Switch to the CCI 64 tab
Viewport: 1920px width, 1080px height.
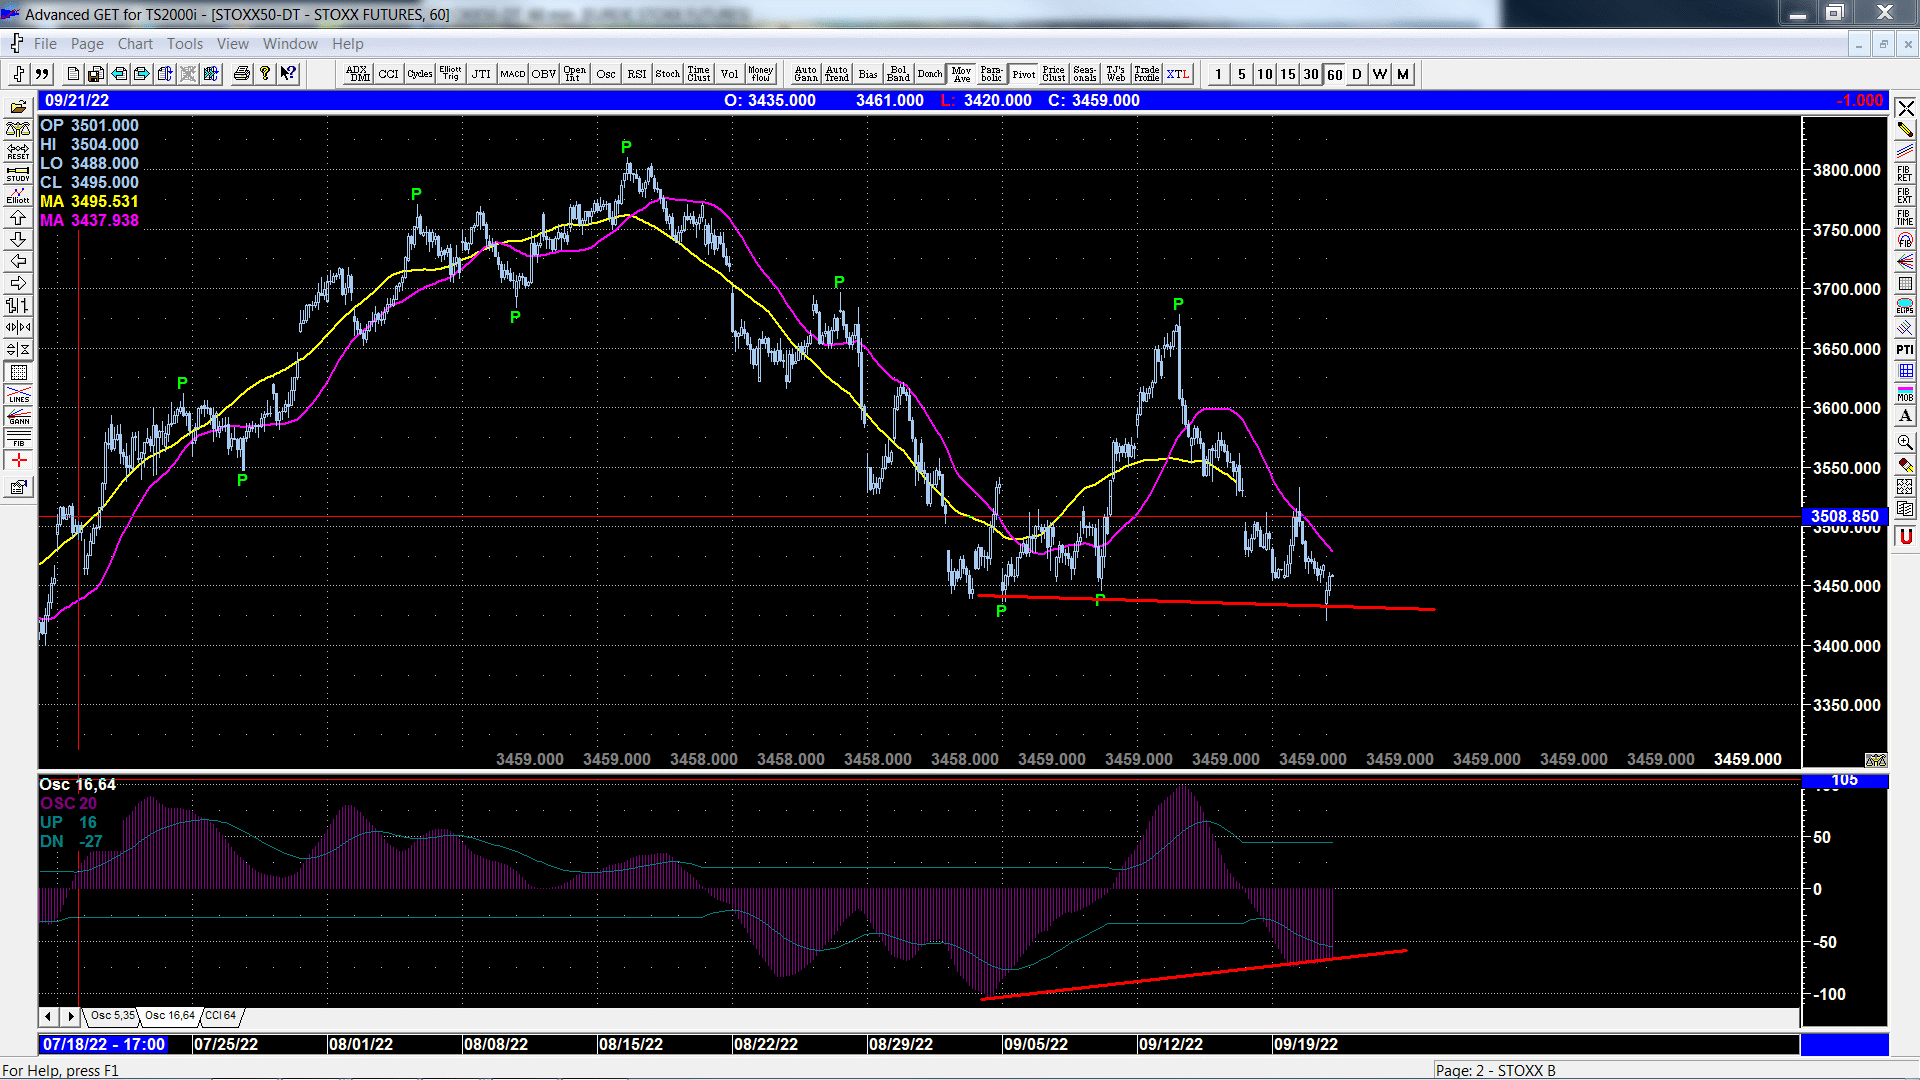(x=221, y=1016)
